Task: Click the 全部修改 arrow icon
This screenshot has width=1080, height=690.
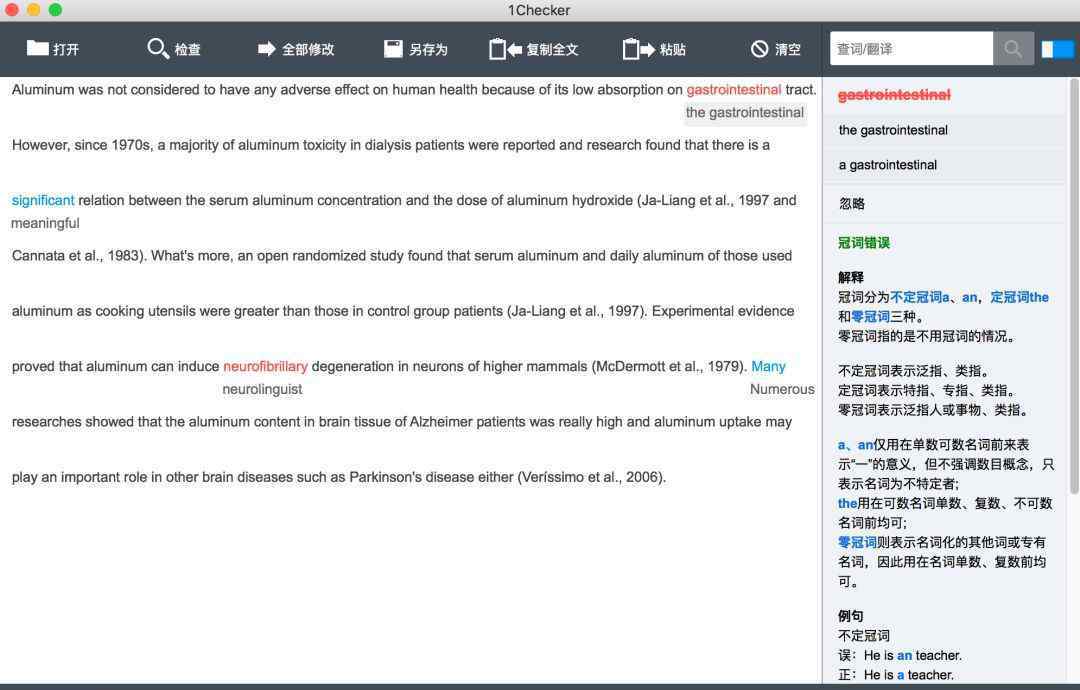Action: click(x=267, y=49)
